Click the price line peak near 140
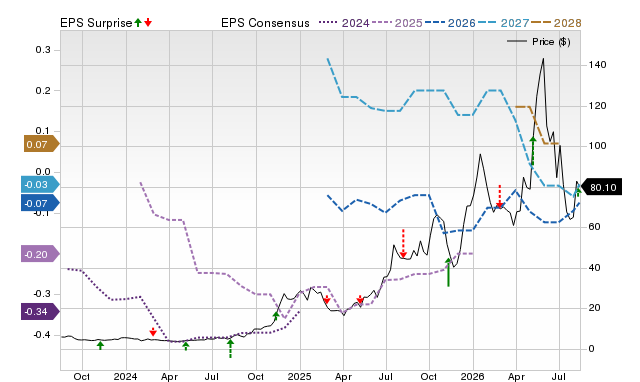The image size is (640, 382). [543, 59]
